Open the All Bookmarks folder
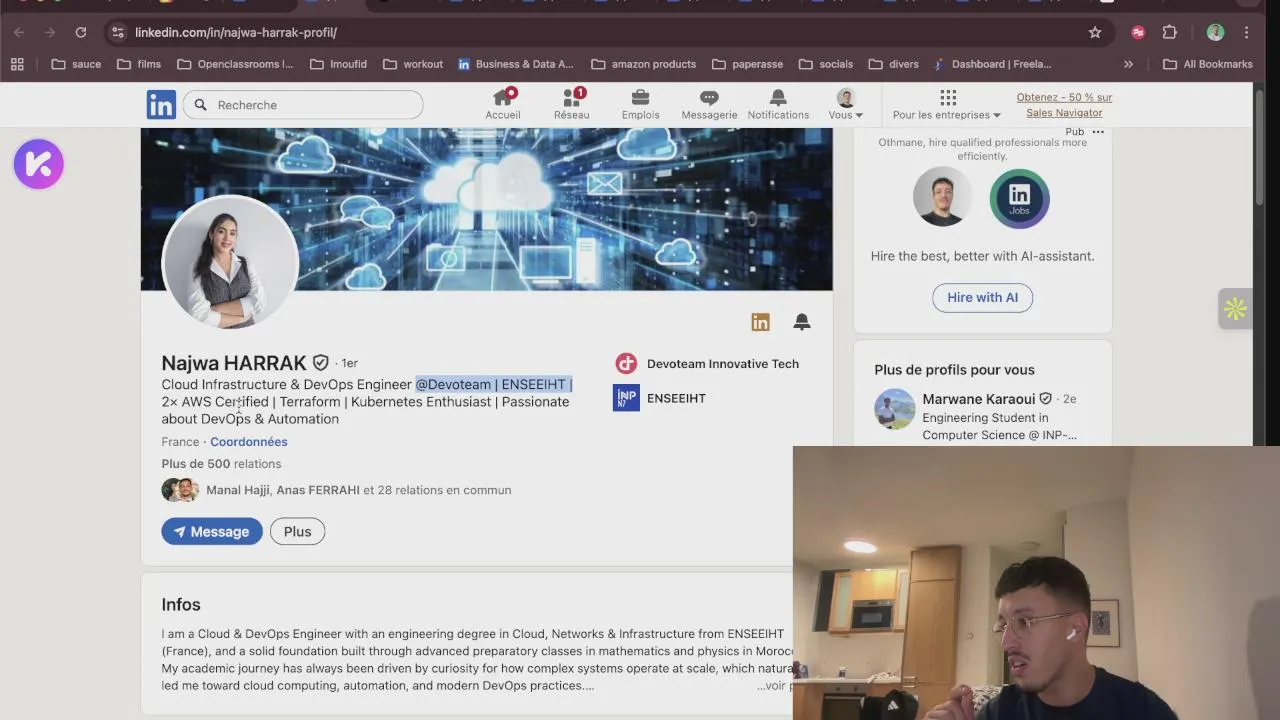Viewport: 1280px width, 720px height. click(1208, 64)
